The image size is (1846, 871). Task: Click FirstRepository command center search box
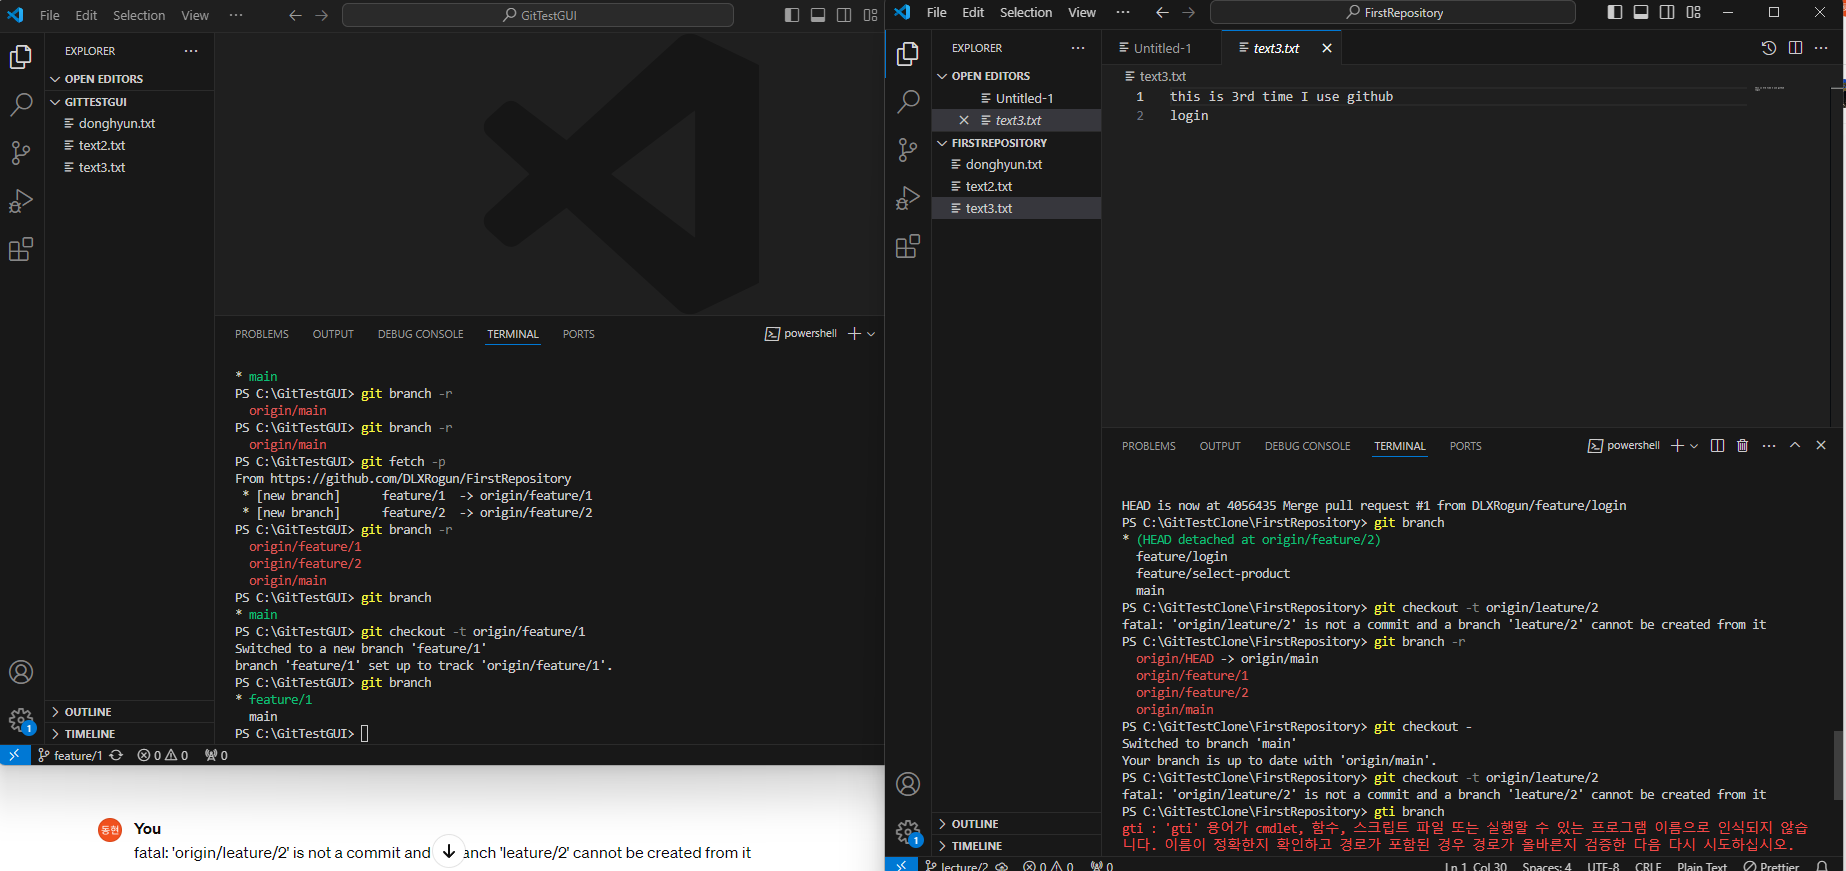1393,13
